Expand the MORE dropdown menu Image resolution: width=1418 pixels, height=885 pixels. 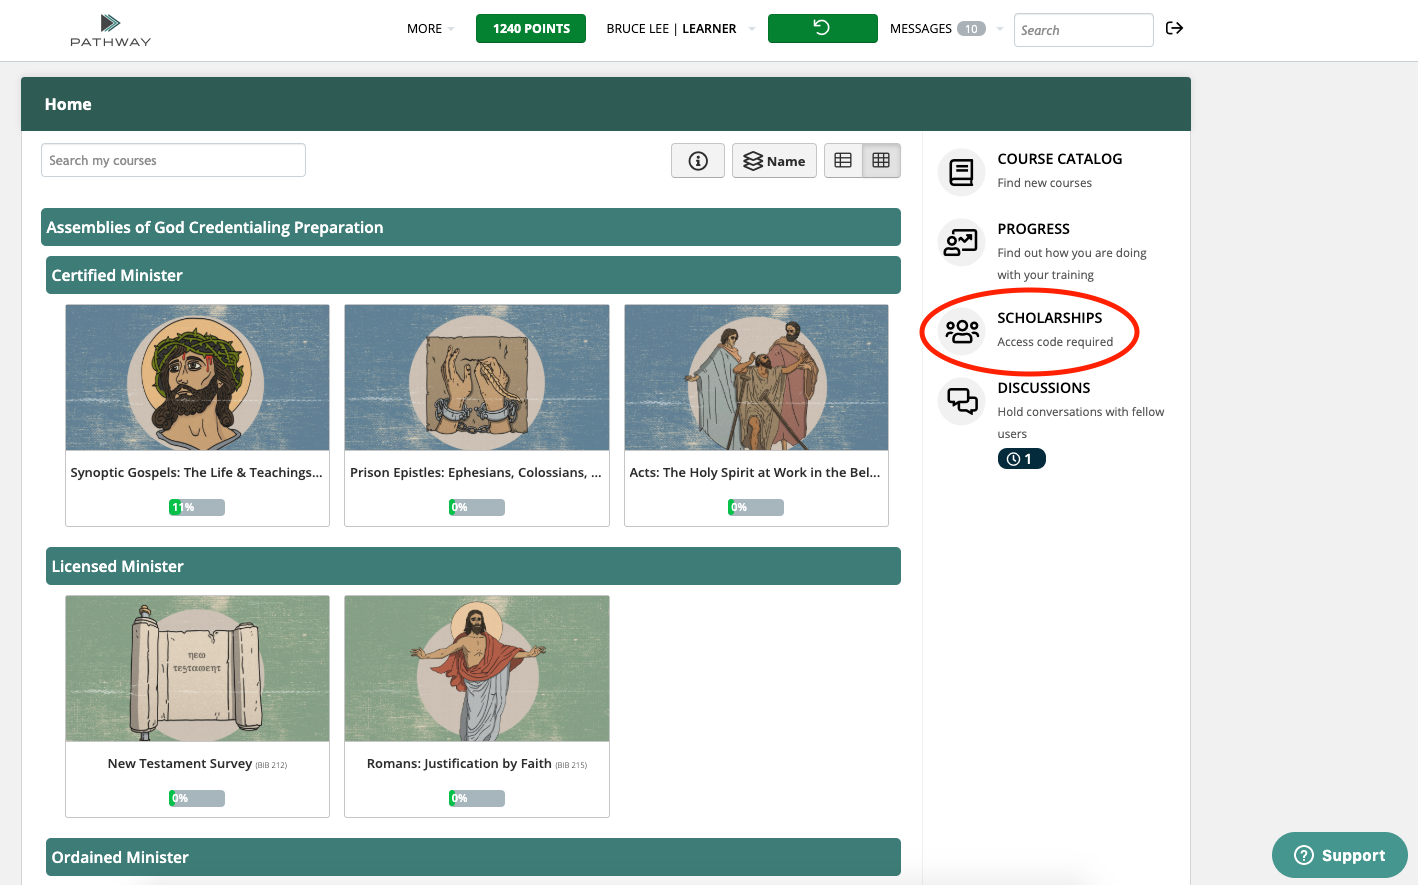click(x=430, y=29)
